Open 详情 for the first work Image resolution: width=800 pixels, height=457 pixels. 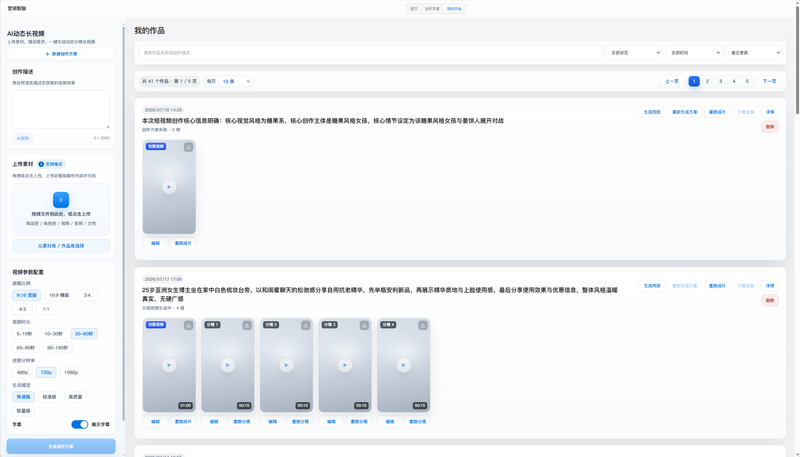[x=770, y=112]
